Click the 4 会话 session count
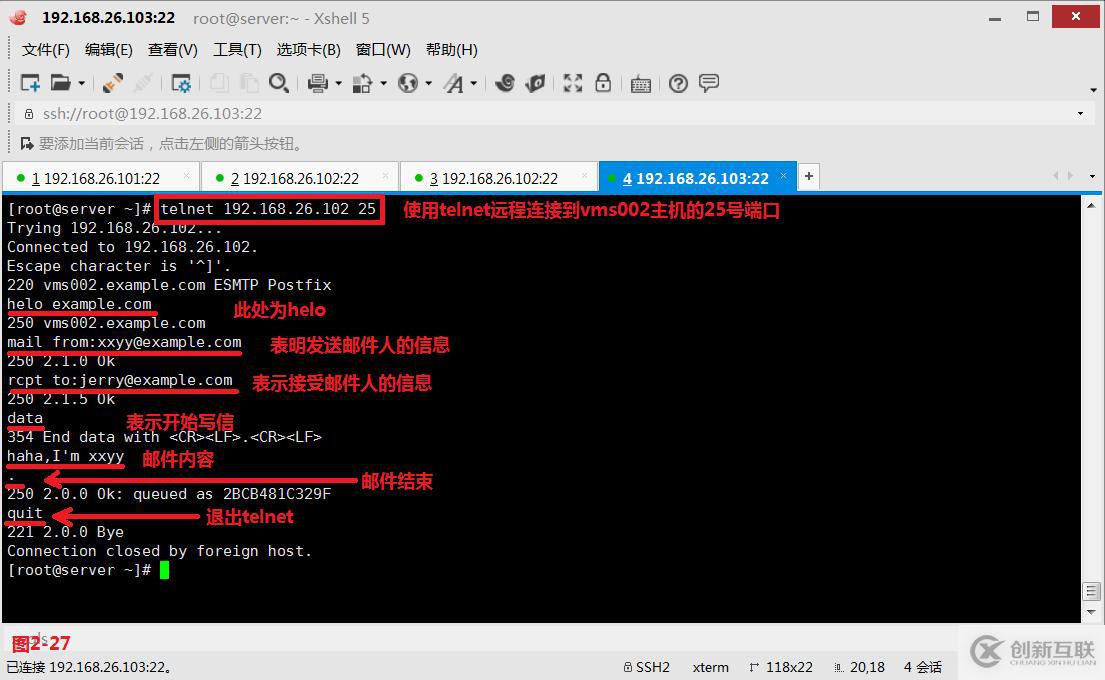The height and width of the screenshot is (680, 1105). [x=922, y=667]
